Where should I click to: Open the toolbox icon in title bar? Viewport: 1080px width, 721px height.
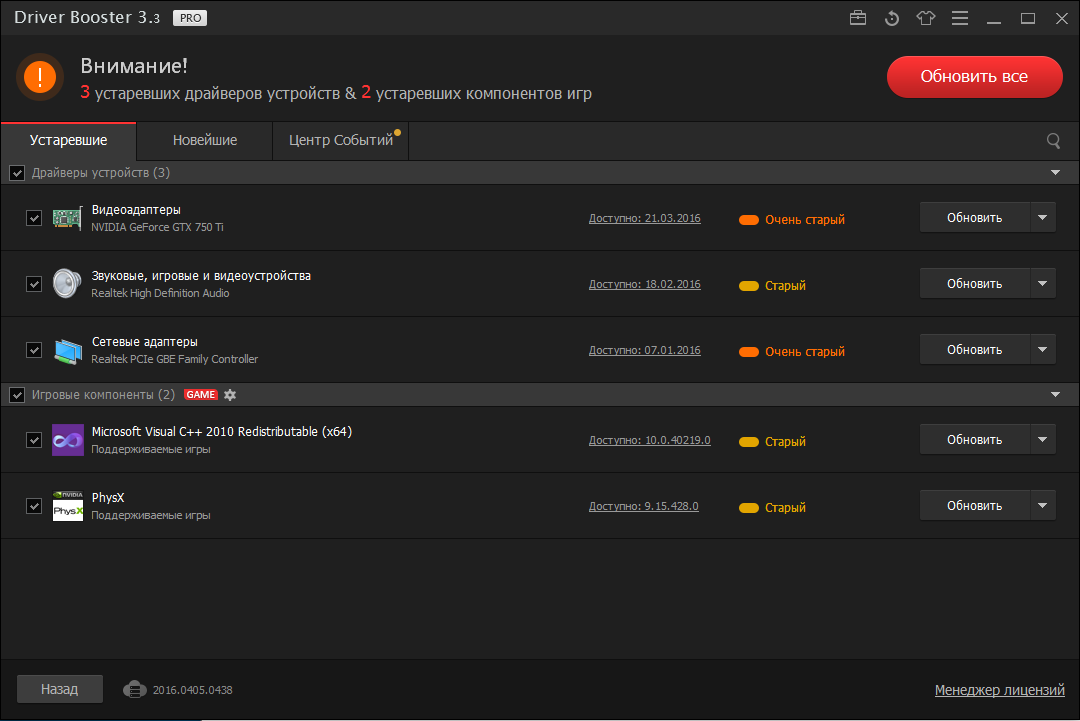858,18
